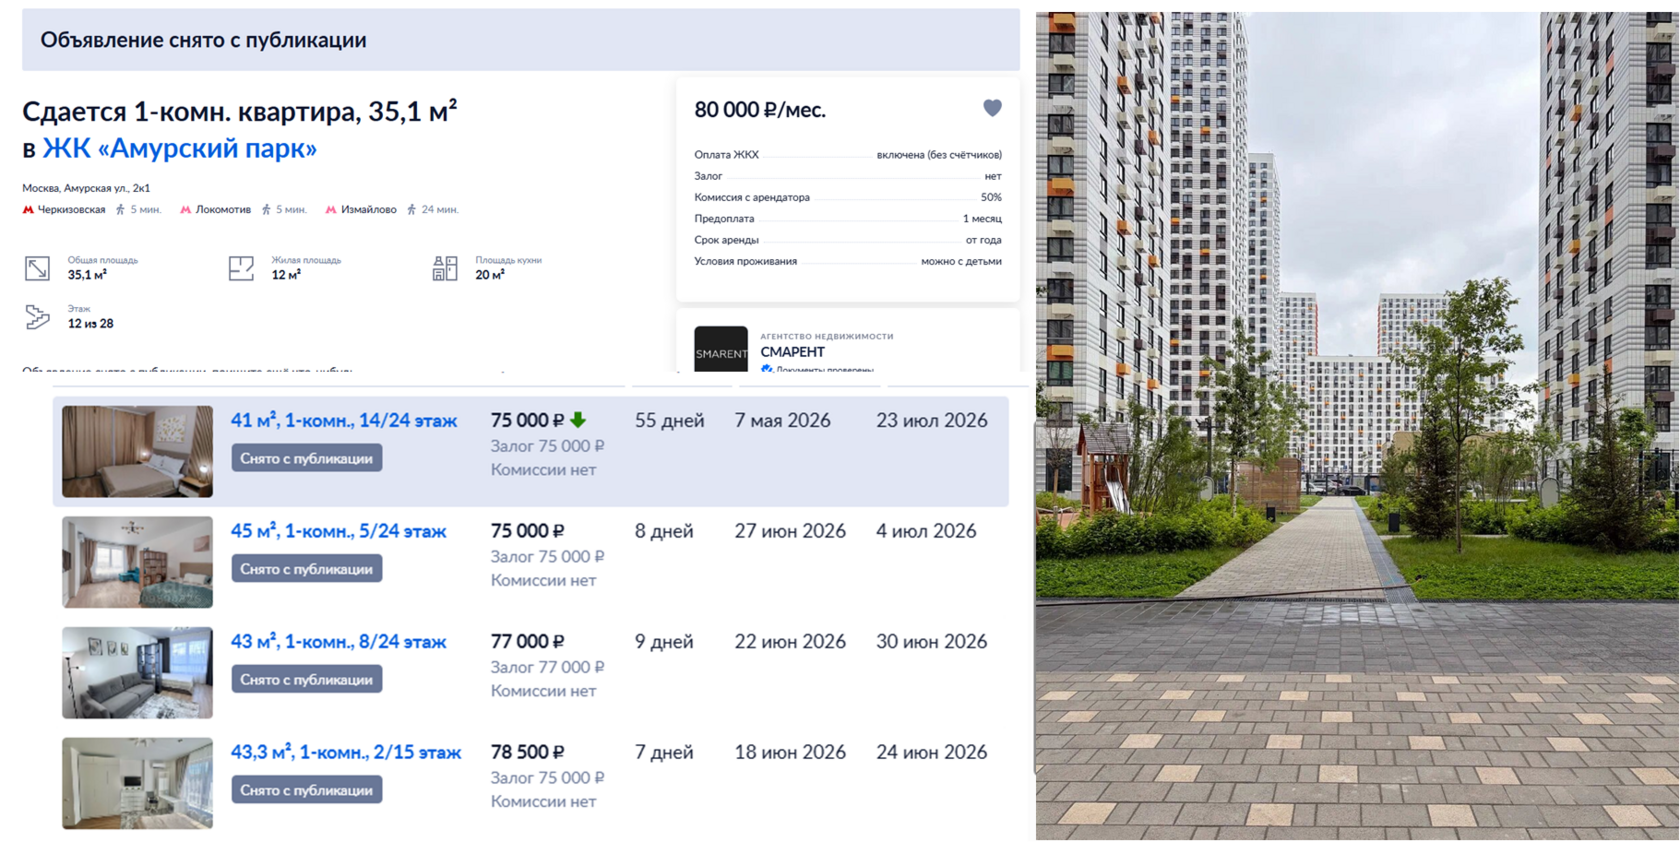Open the thumbnail of 43,3 м² listing
This screenshot has width=1680, height=842.
click(137, 783)
